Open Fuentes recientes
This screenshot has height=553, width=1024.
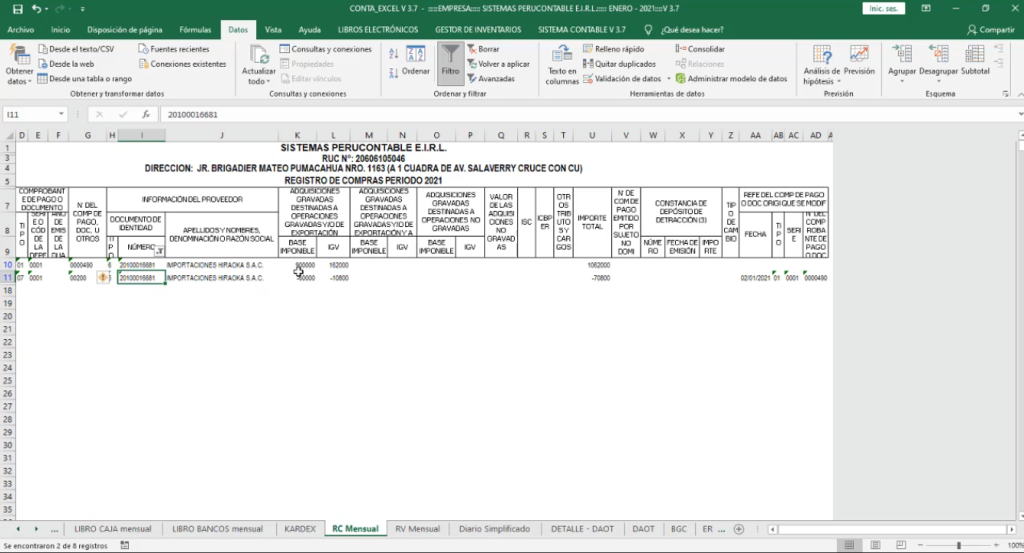tap(174, 49)
